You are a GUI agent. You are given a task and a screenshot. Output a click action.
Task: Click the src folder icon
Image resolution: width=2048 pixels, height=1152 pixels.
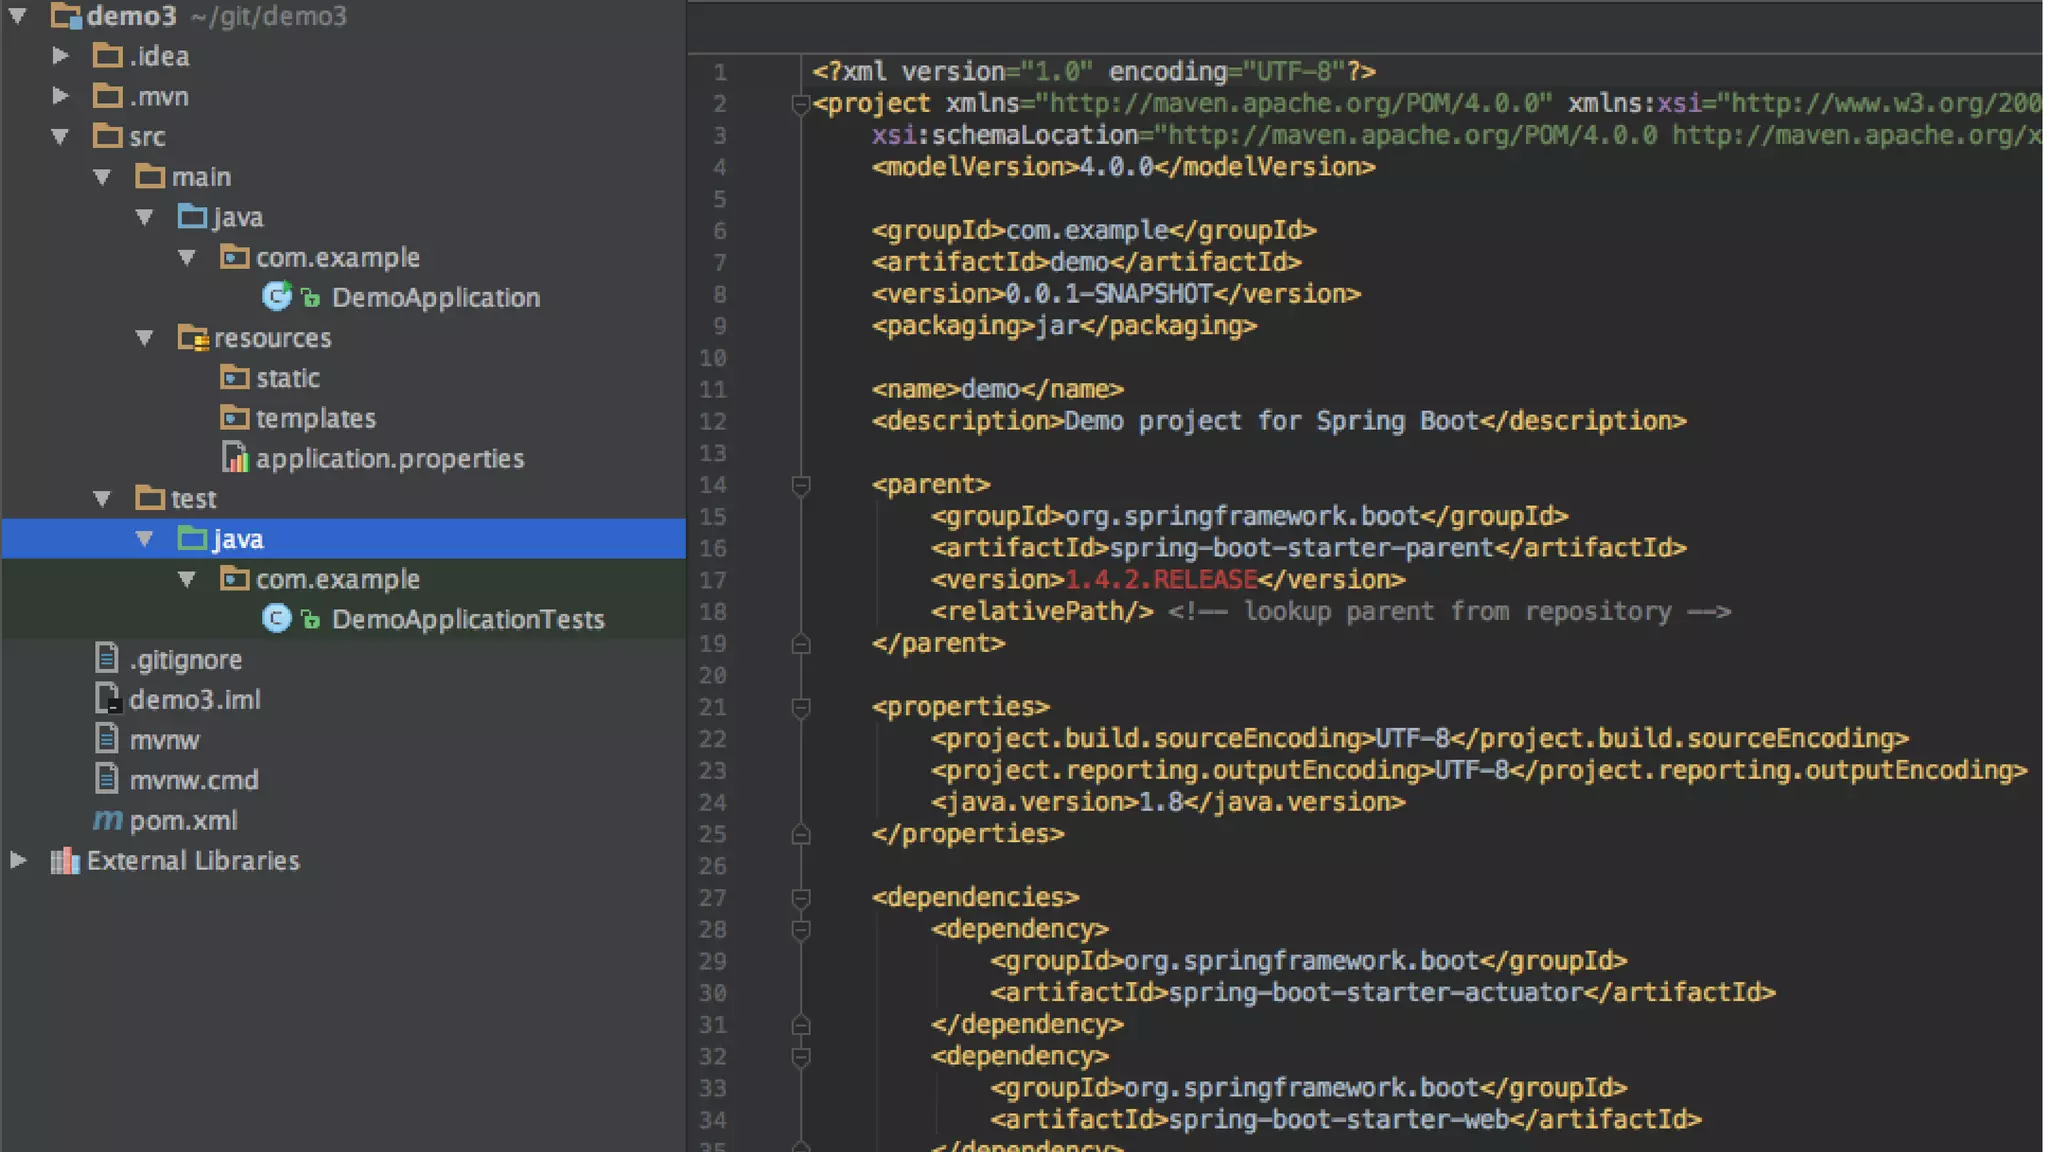pyautogui.click(x=107, y=136)
